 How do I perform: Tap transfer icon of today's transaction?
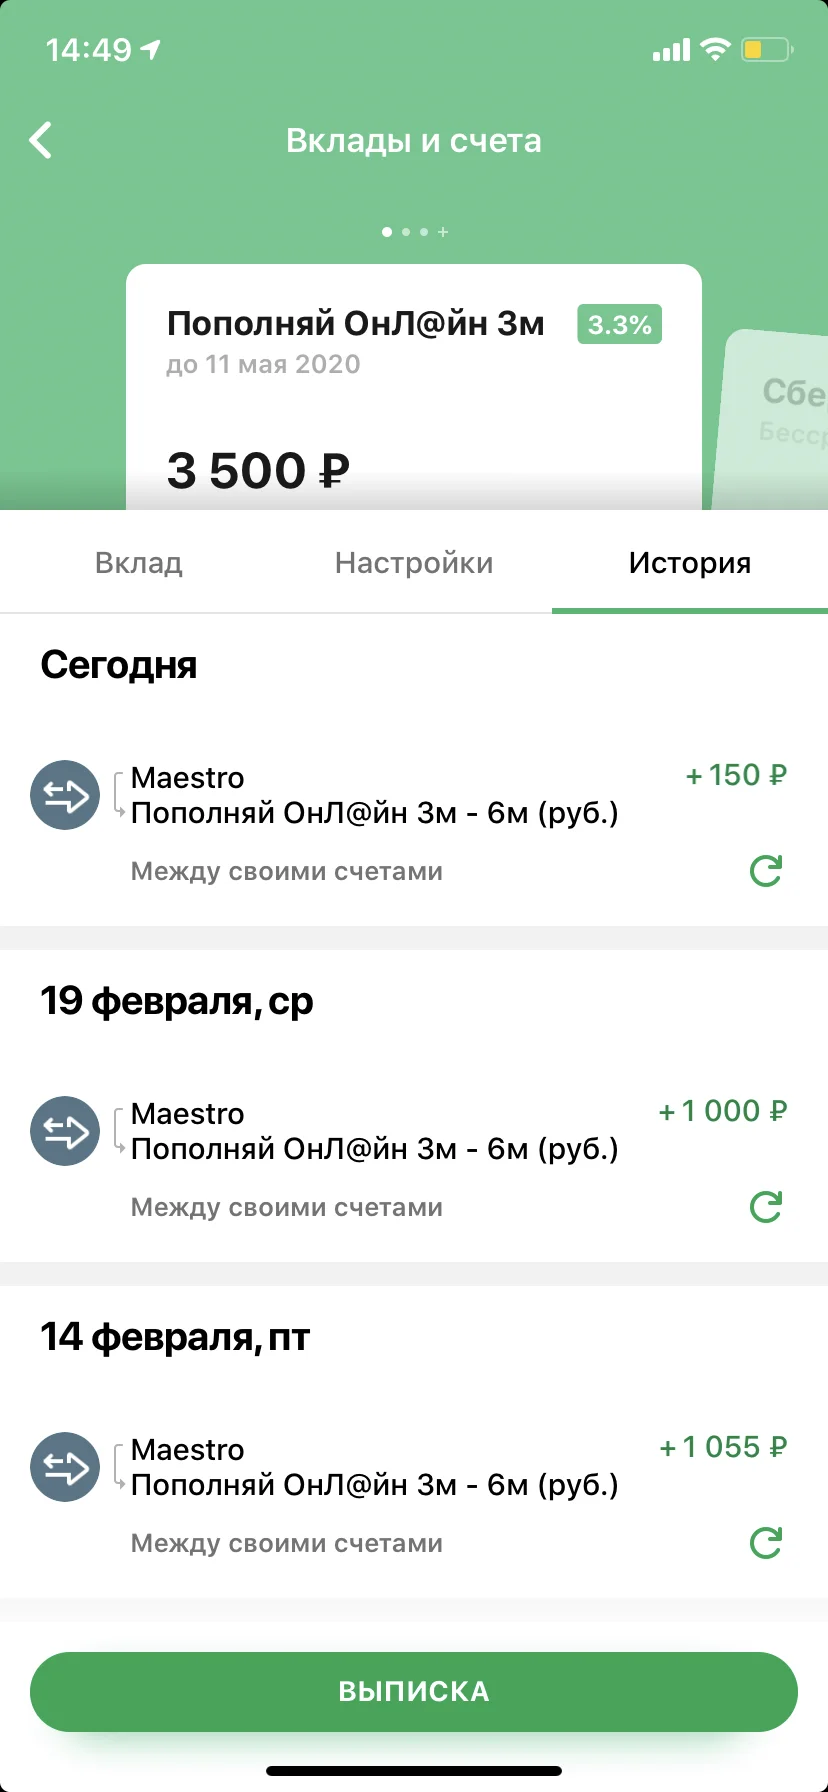(x=65, y=796)
